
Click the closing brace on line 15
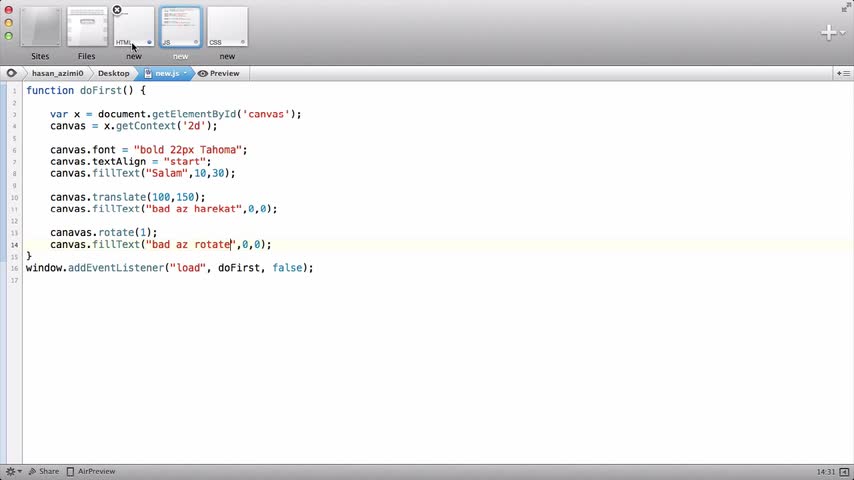coord(29,256)
